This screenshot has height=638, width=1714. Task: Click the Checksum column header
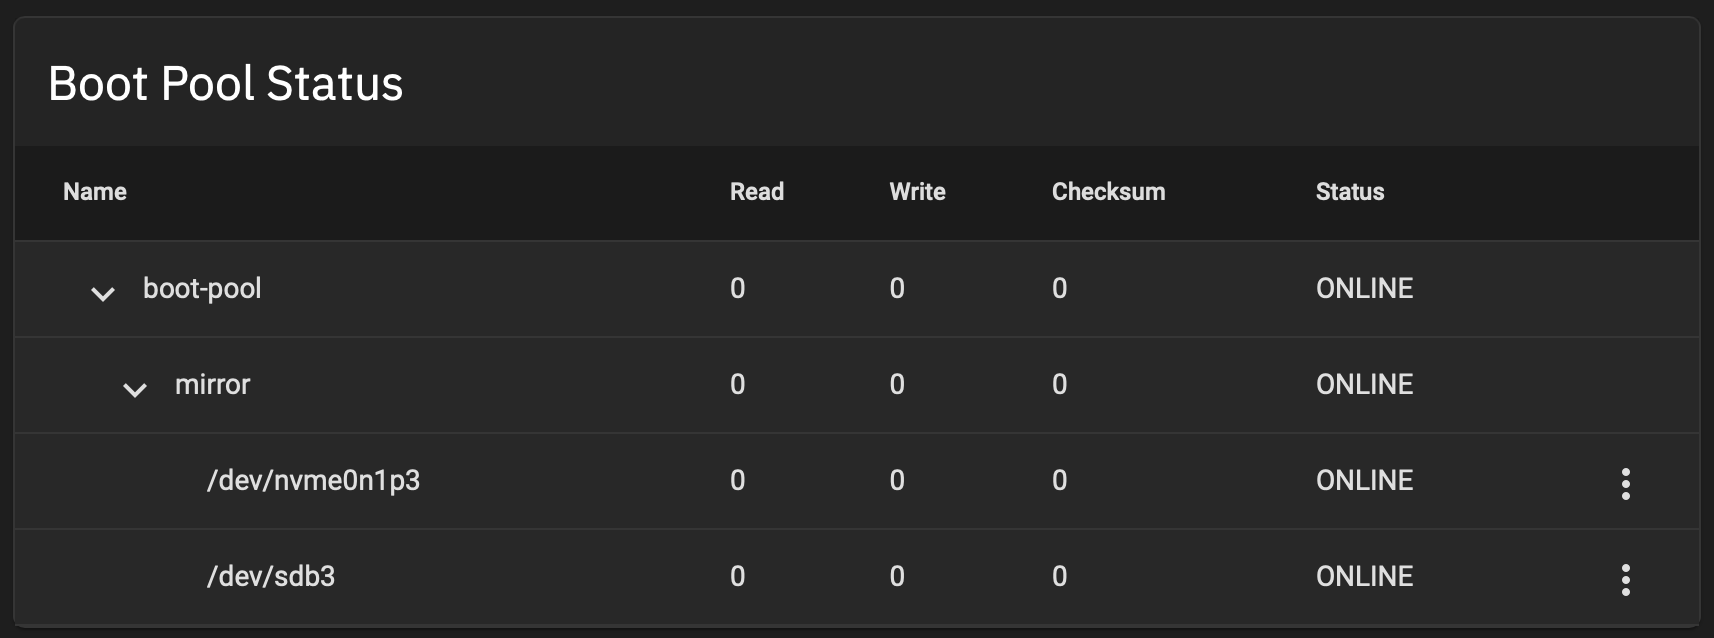coord(1108,192)
